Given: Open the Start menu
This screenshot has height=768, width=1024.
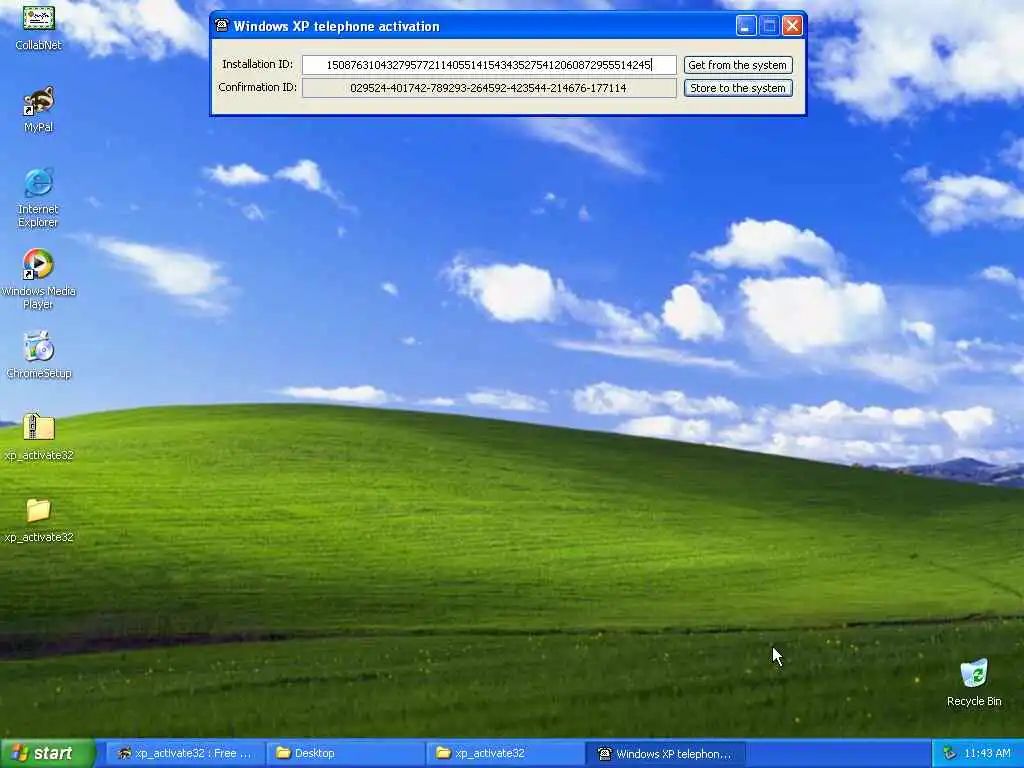Looking at the screenshot, I should click(48, 753).
